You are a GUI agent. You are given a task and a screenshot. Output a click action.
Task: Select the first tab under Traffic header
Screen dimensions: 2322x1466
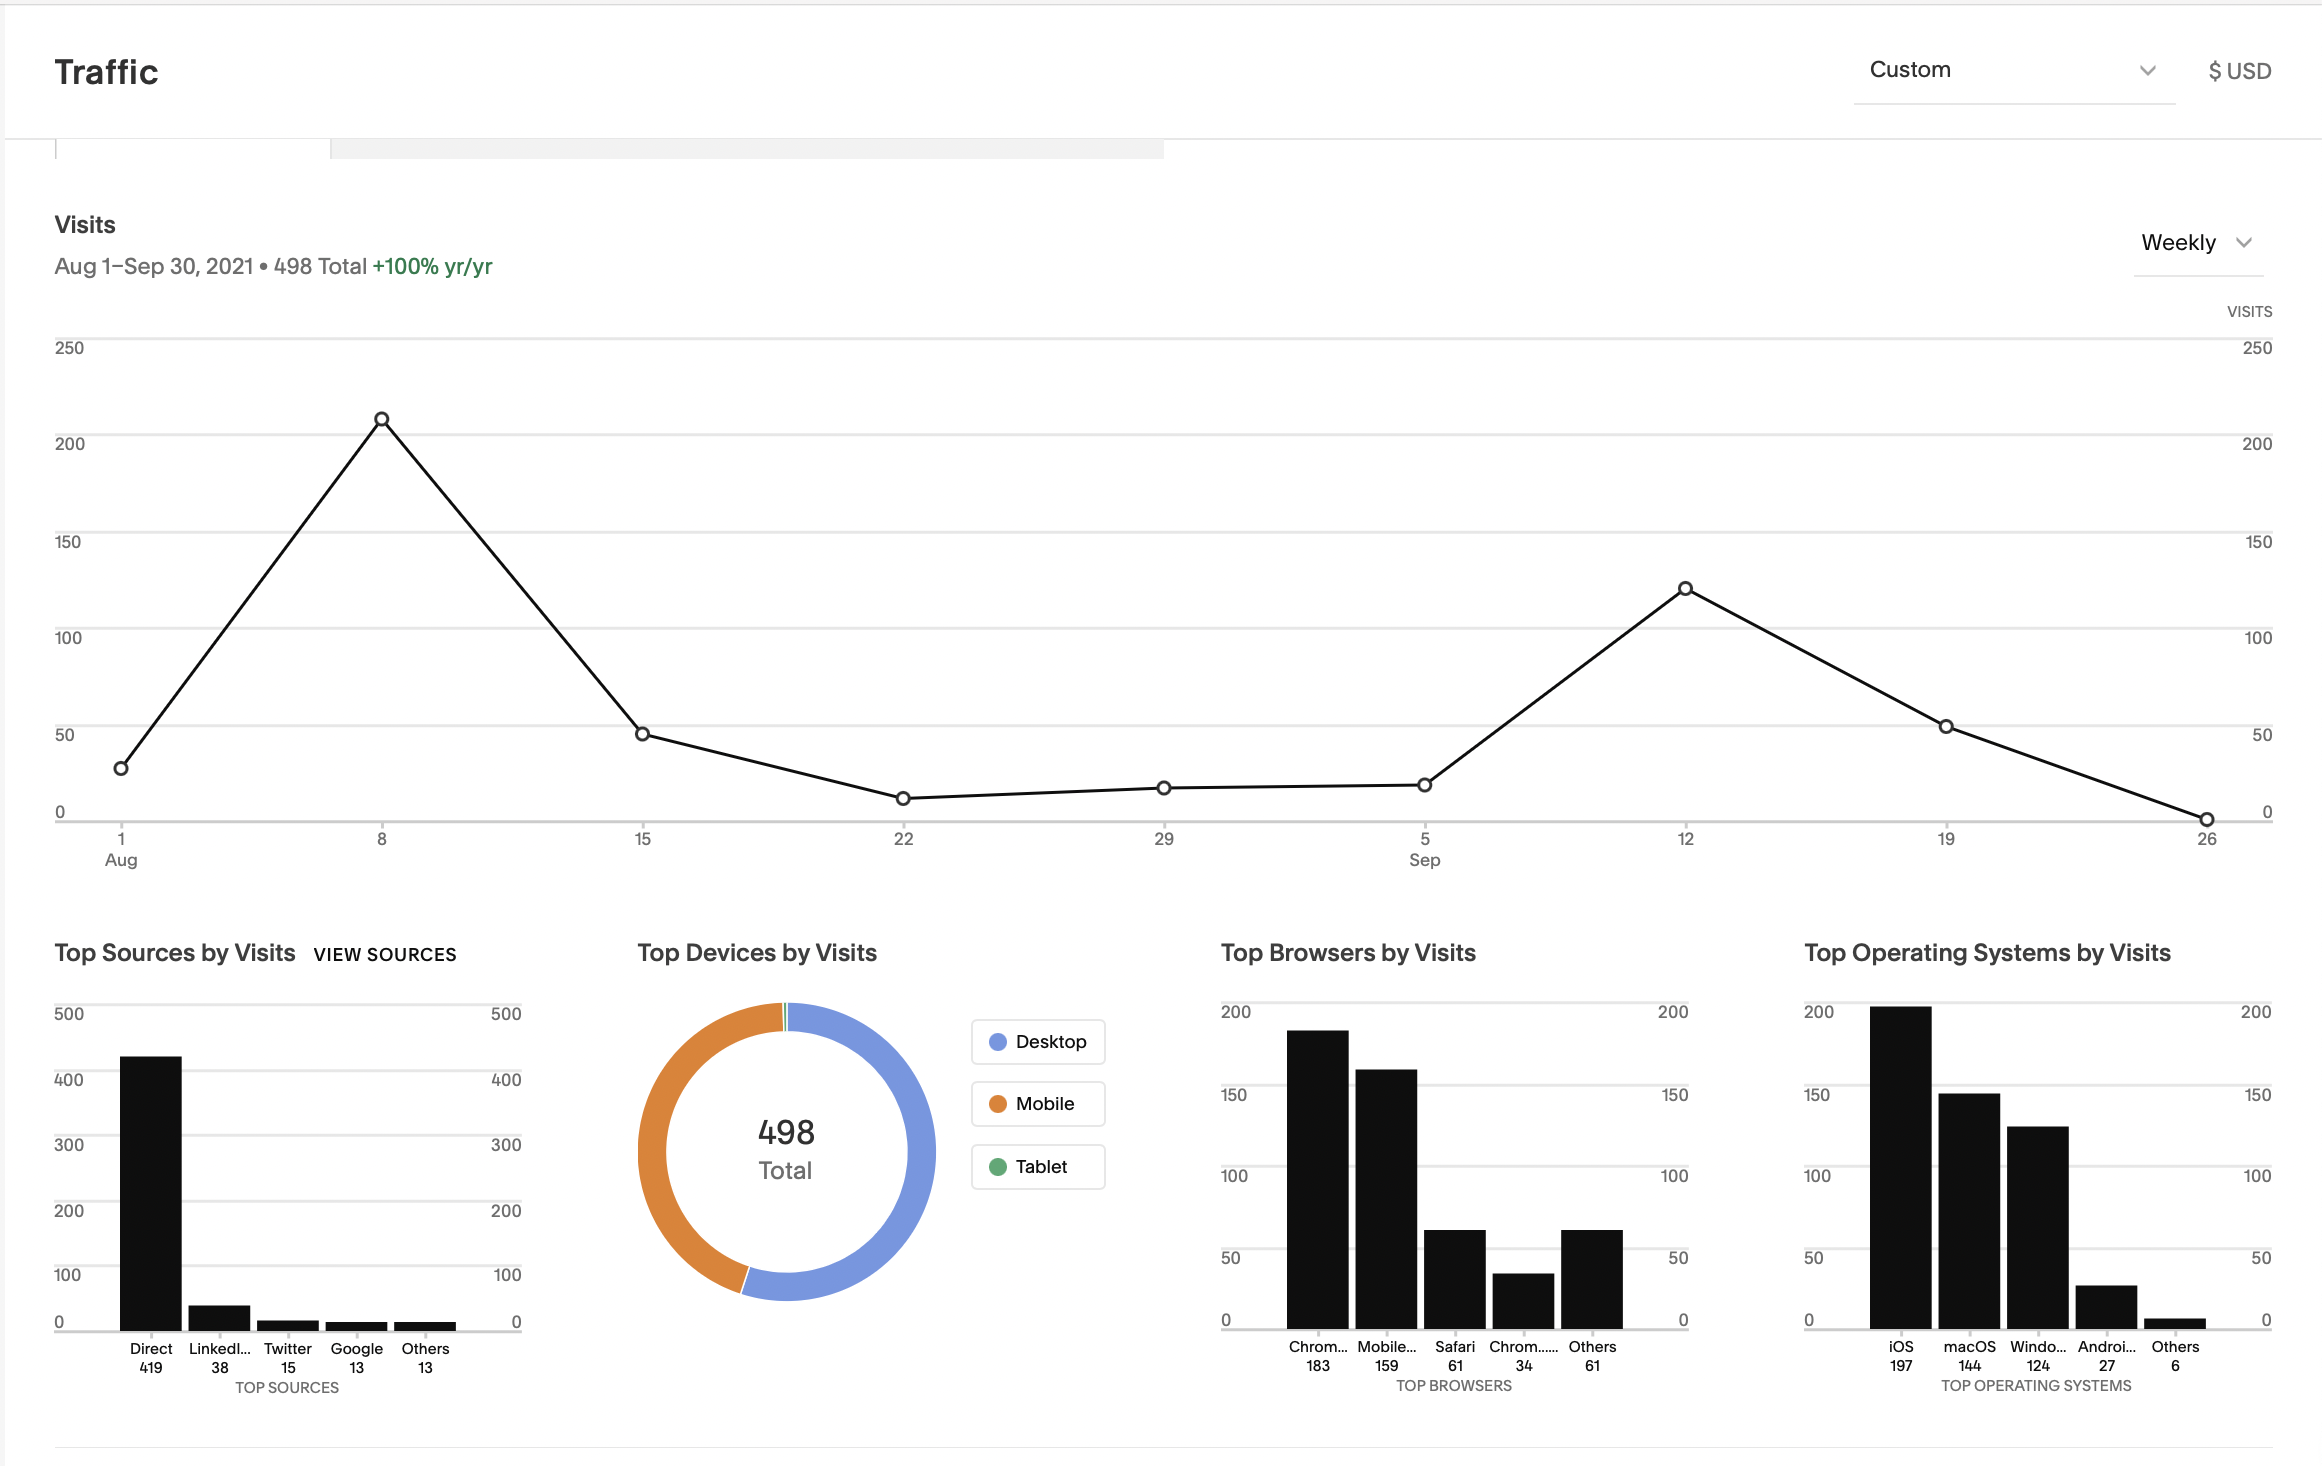click(193, 148)
